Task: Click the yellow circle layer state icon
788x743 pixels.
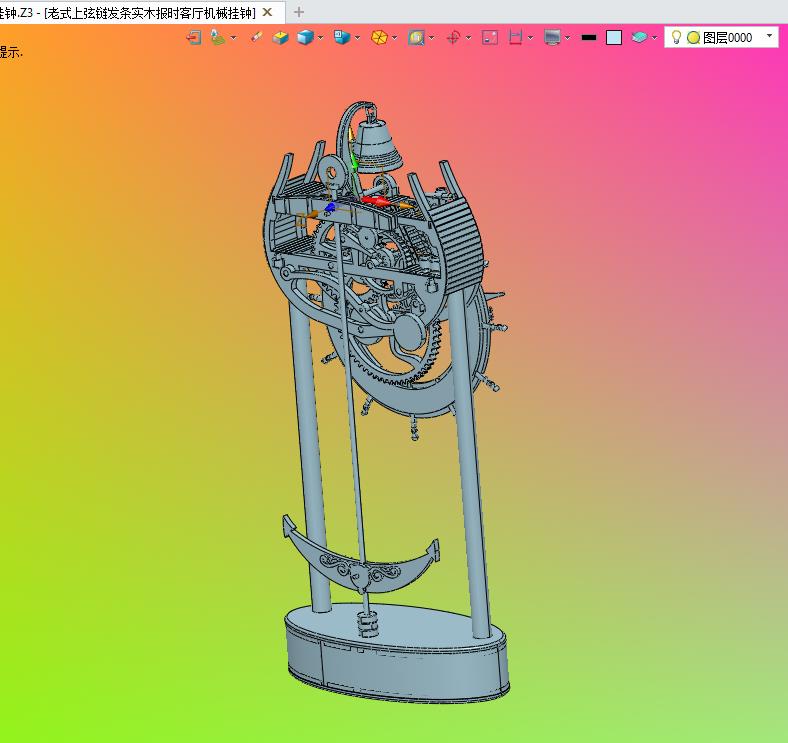Action: tap(694, 38)
